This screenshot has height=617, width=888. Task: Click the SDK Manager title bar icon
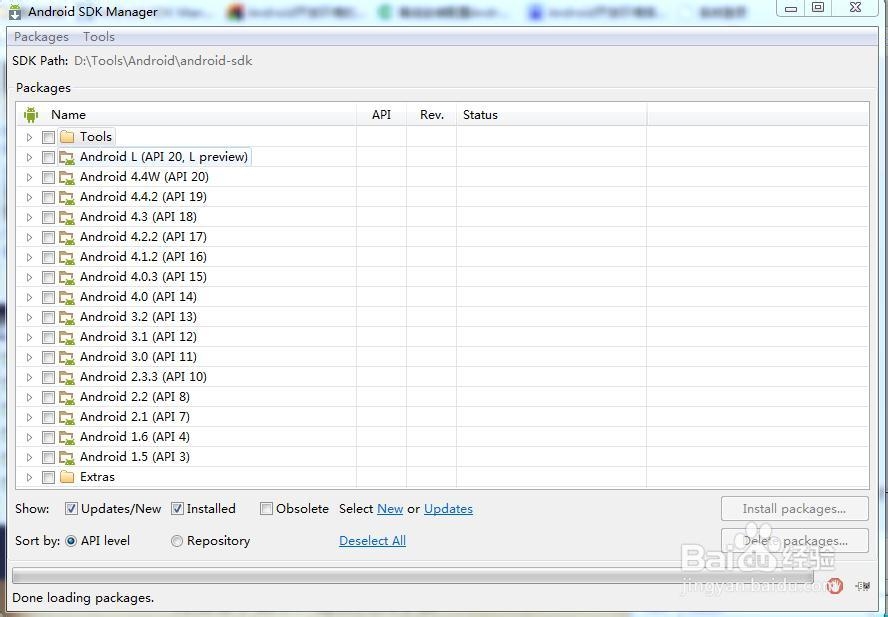[x=15, y=11]
